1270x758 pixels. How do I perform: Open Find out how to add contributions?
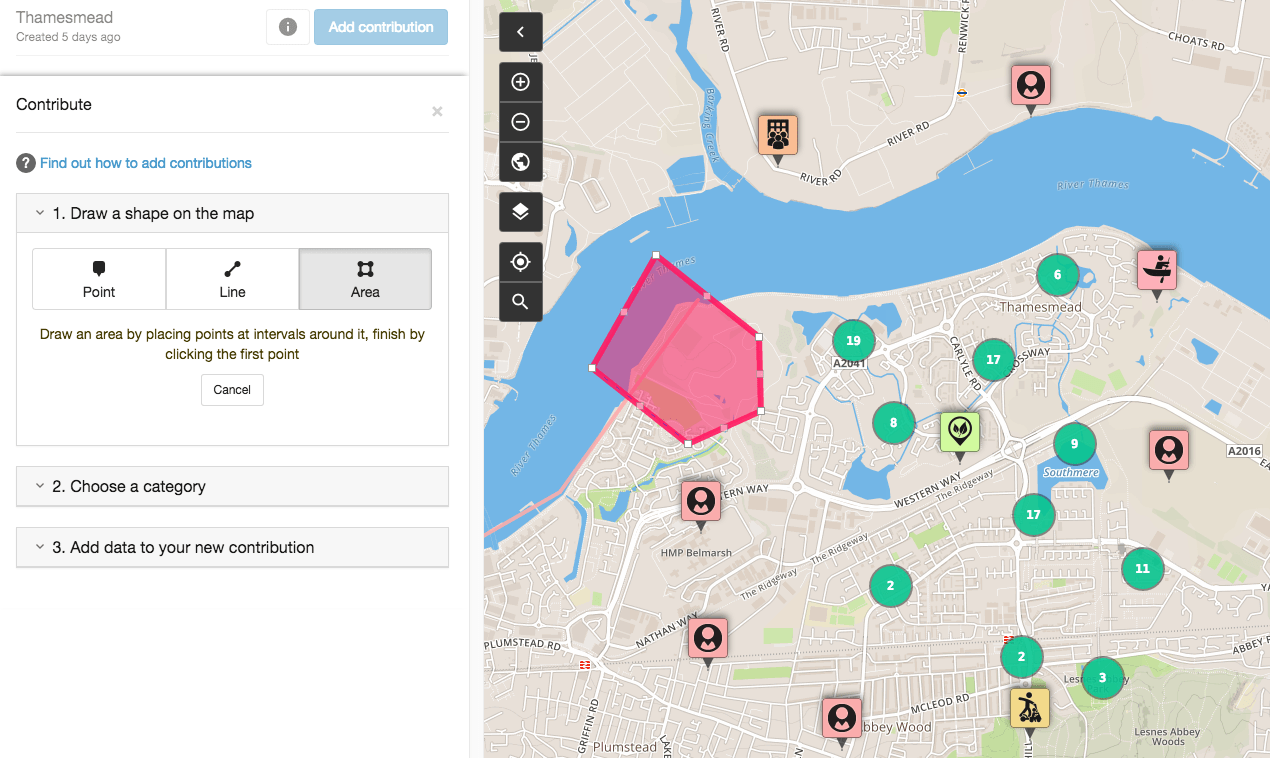tap(144, 163)
